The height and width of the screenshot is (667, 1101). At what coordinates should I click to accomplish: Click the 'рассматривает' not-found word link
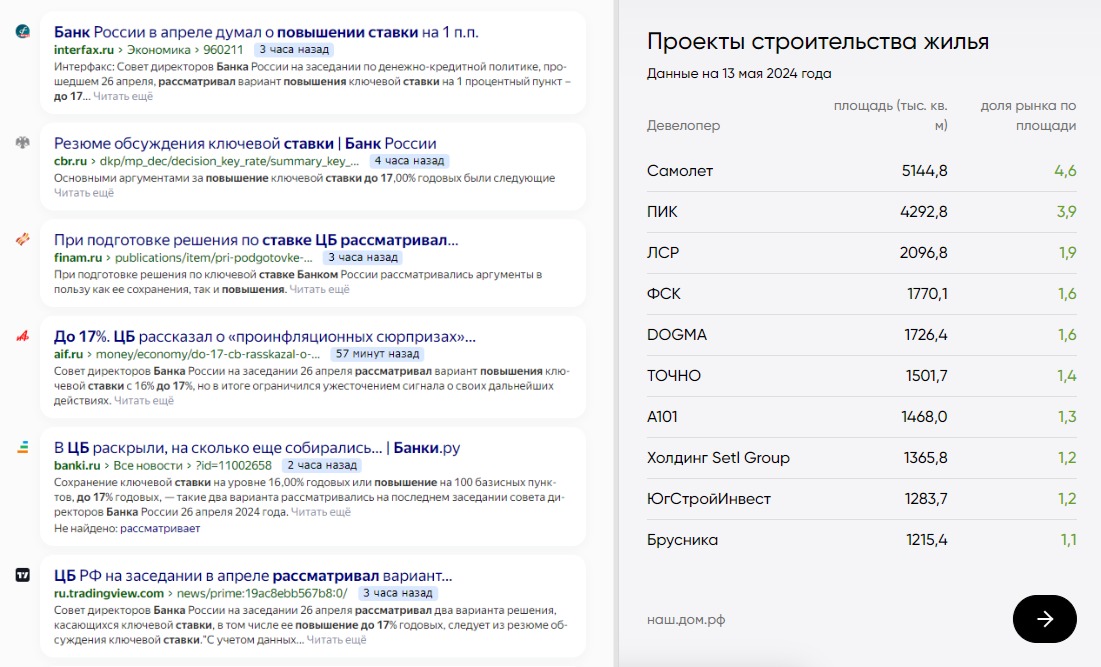point(160,528)
